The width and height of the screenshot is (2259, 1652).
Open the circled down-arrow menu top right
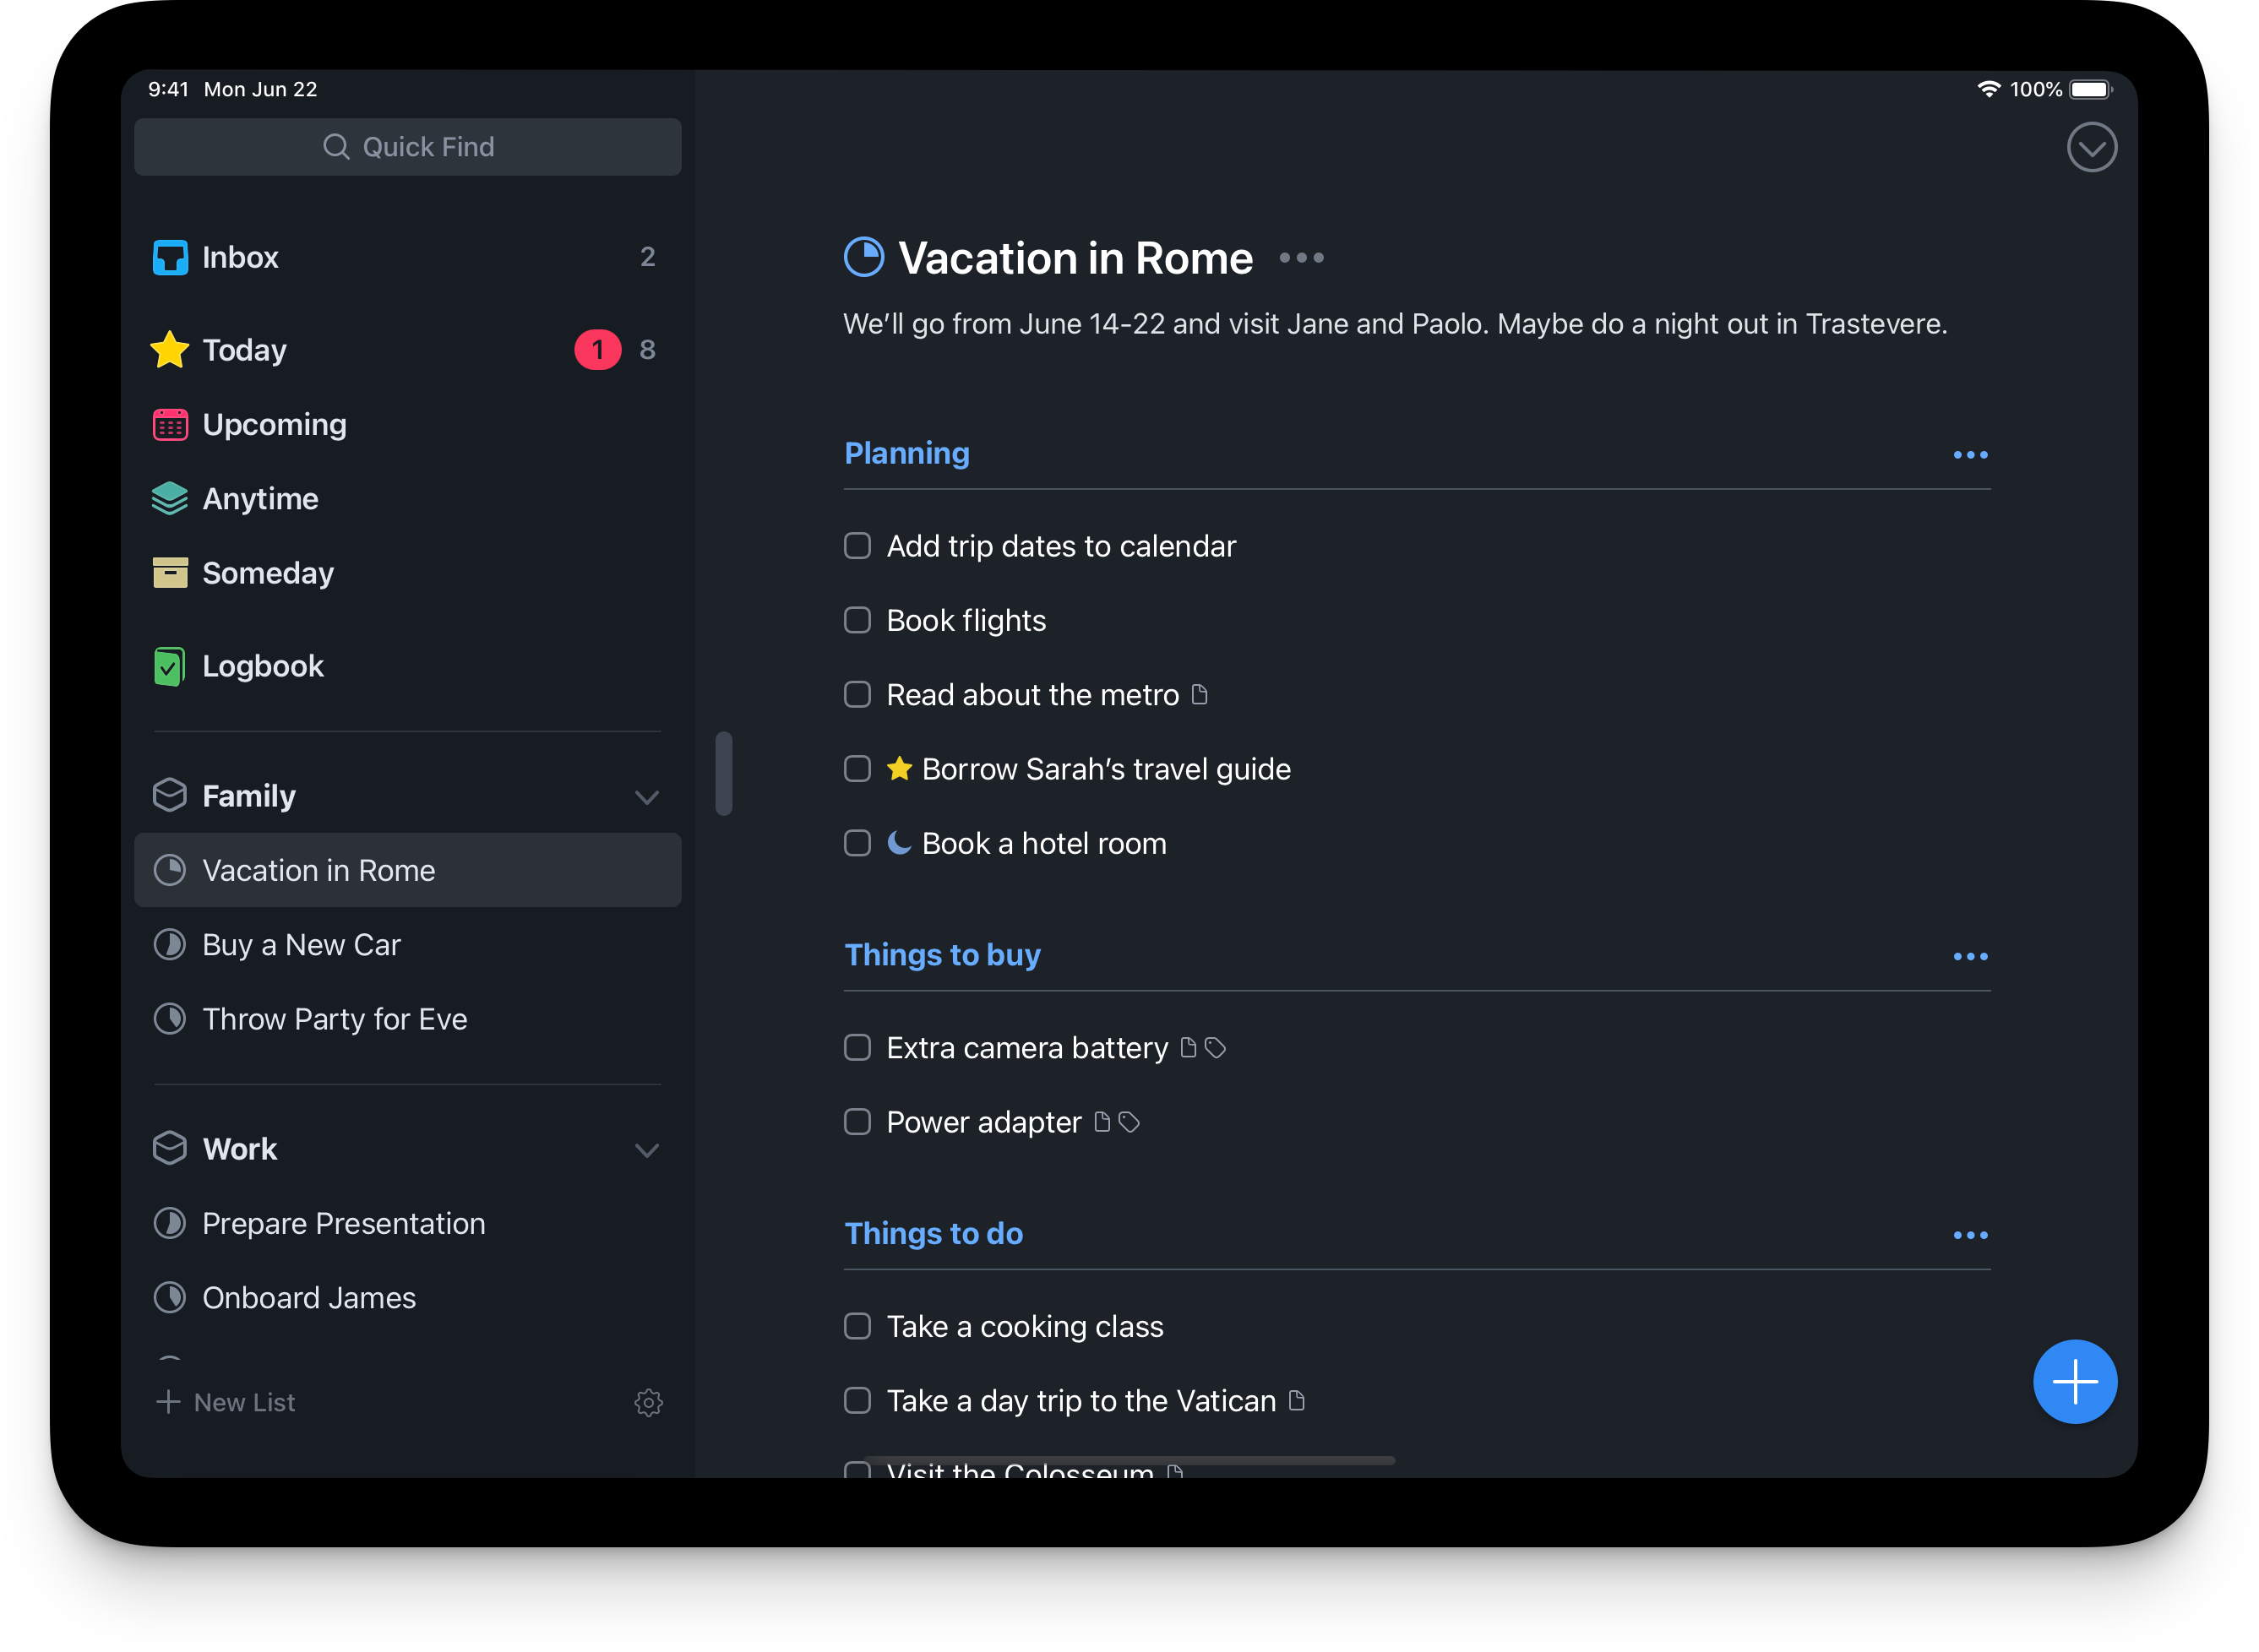point(2091,148)
